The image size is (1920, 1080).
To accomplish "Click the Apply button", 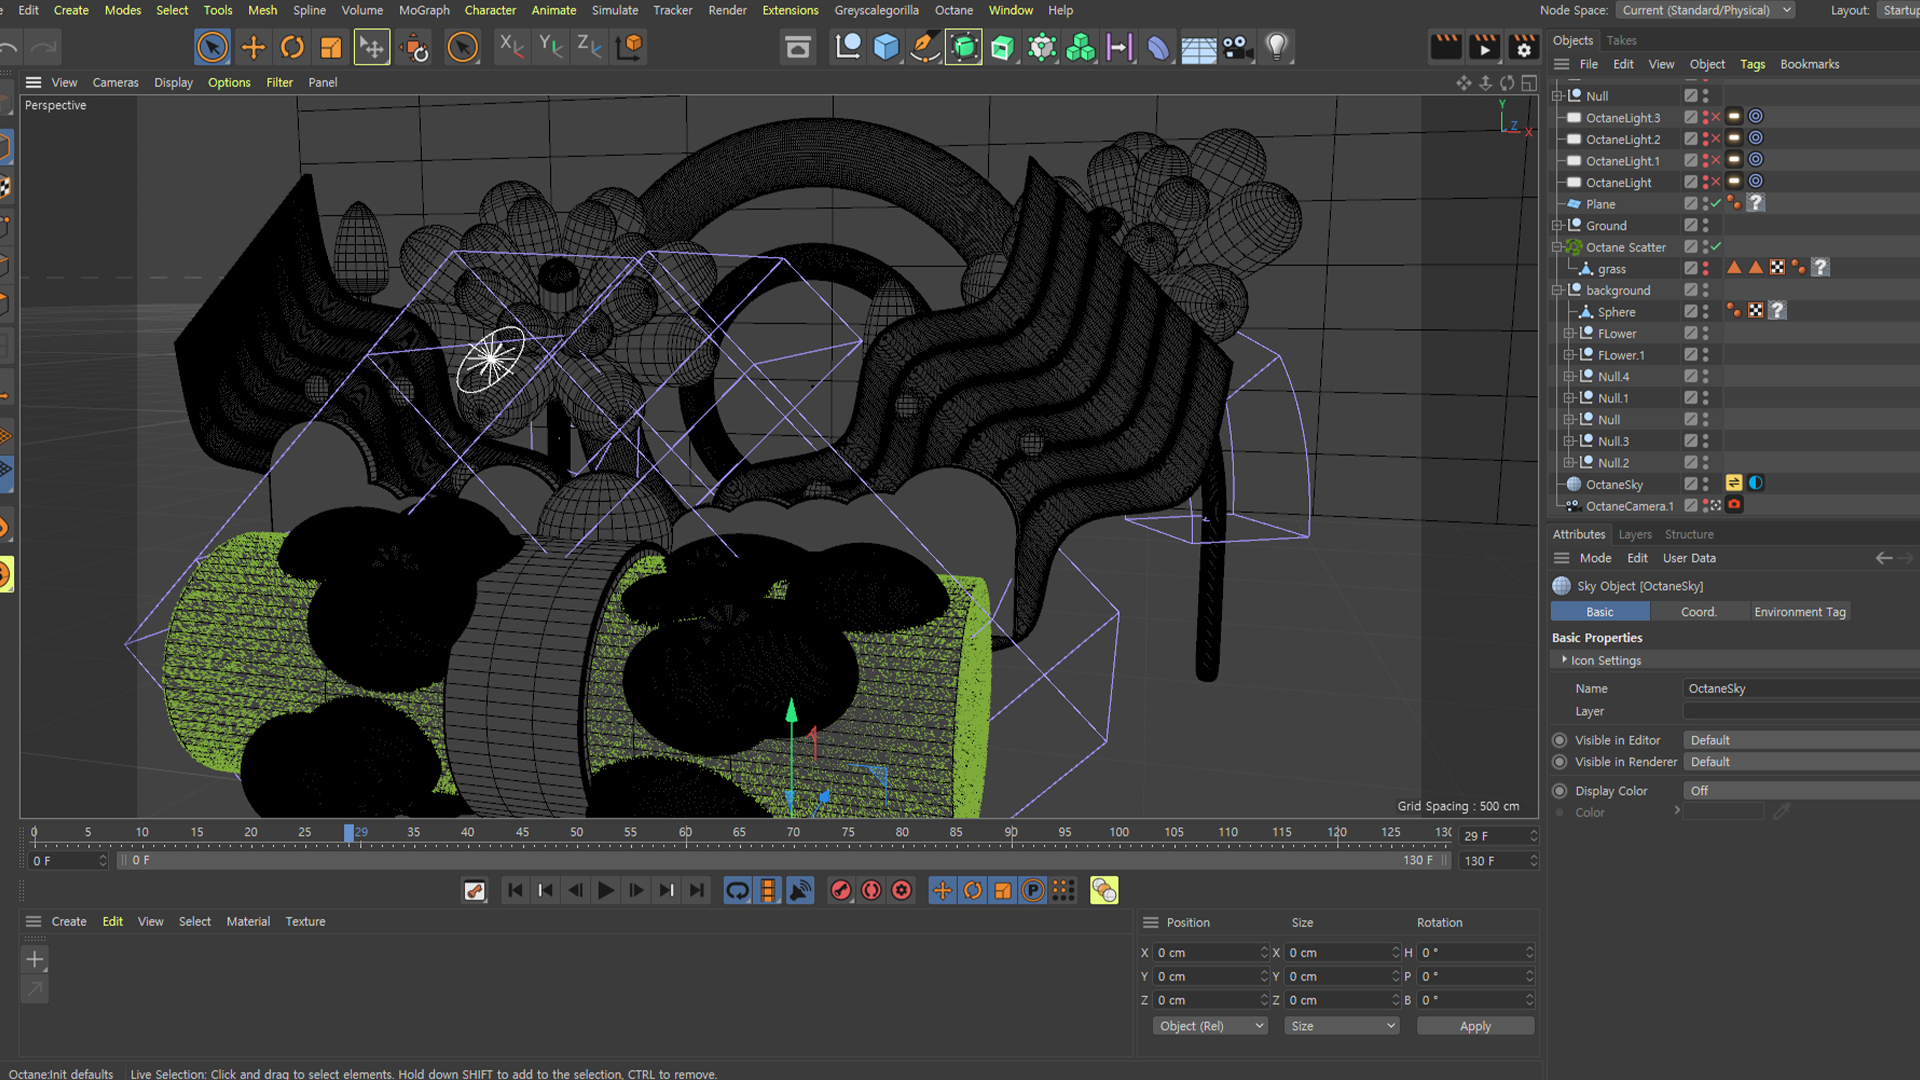I will point(1475,1026).
